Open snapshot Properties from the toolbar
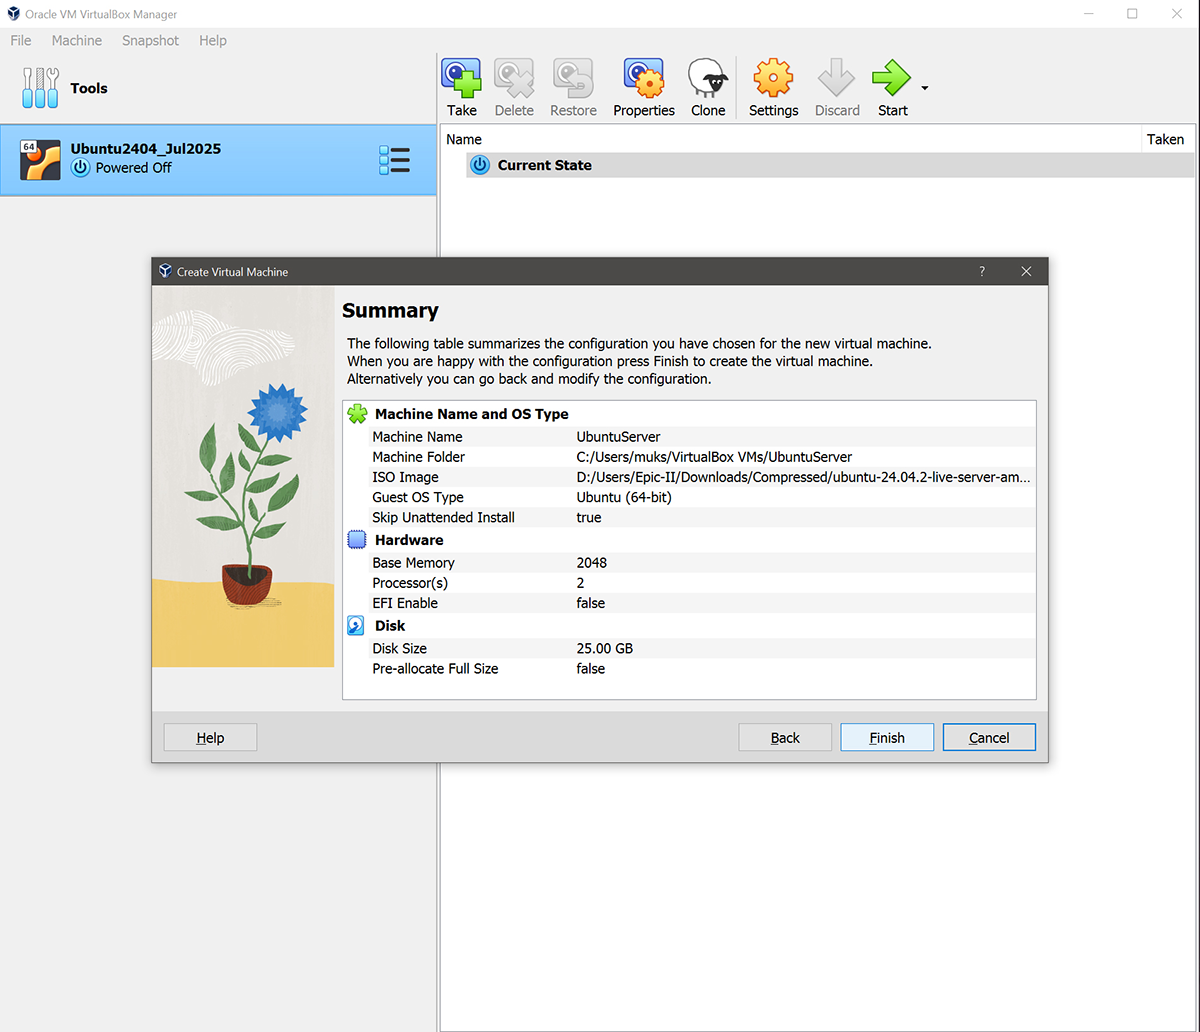The image size is (1200, 1032). pyautogui.click(x=644, y=88)
